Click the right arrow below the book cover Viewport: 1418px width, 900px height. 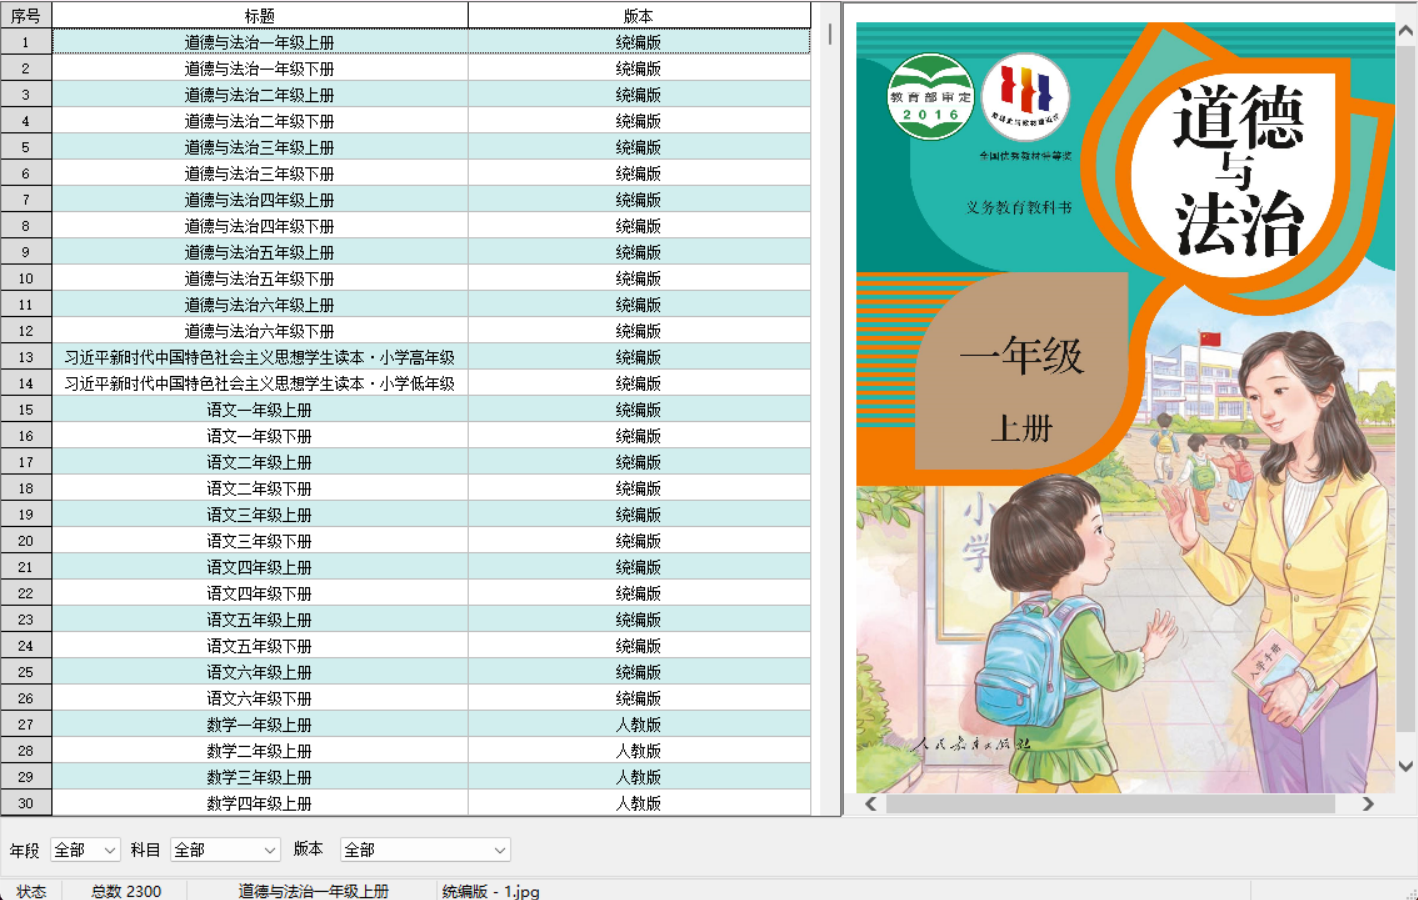pyautogui.click(x=1369, y=803)
